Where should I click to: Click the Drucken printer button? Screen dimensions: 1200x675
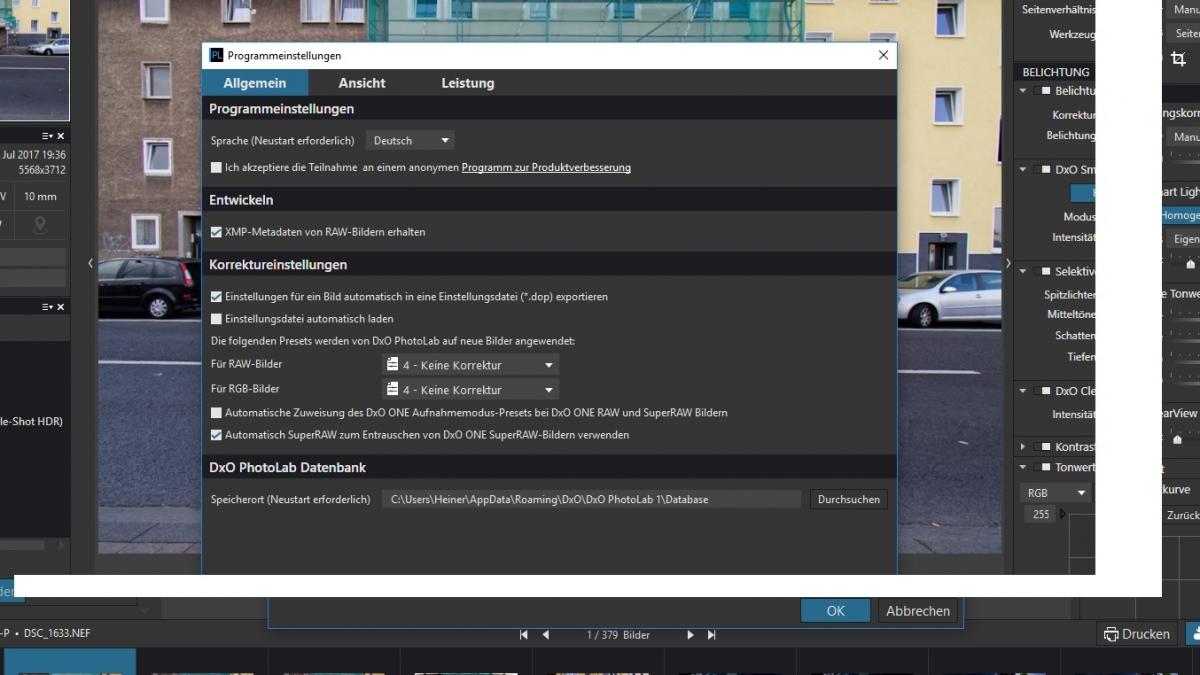(1137, 634)
